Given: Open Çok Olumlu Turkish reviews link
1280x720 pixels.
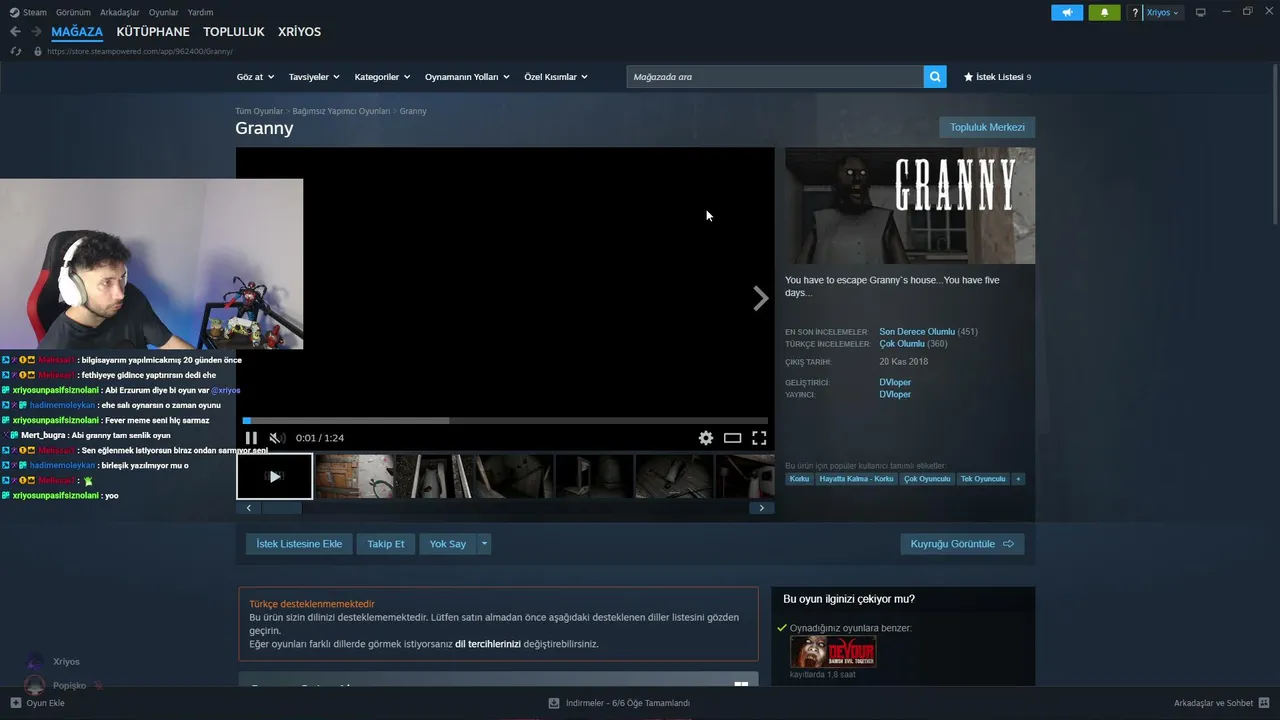Looking at the screenshot, I should pyautogui.click(x=902, y=344).
